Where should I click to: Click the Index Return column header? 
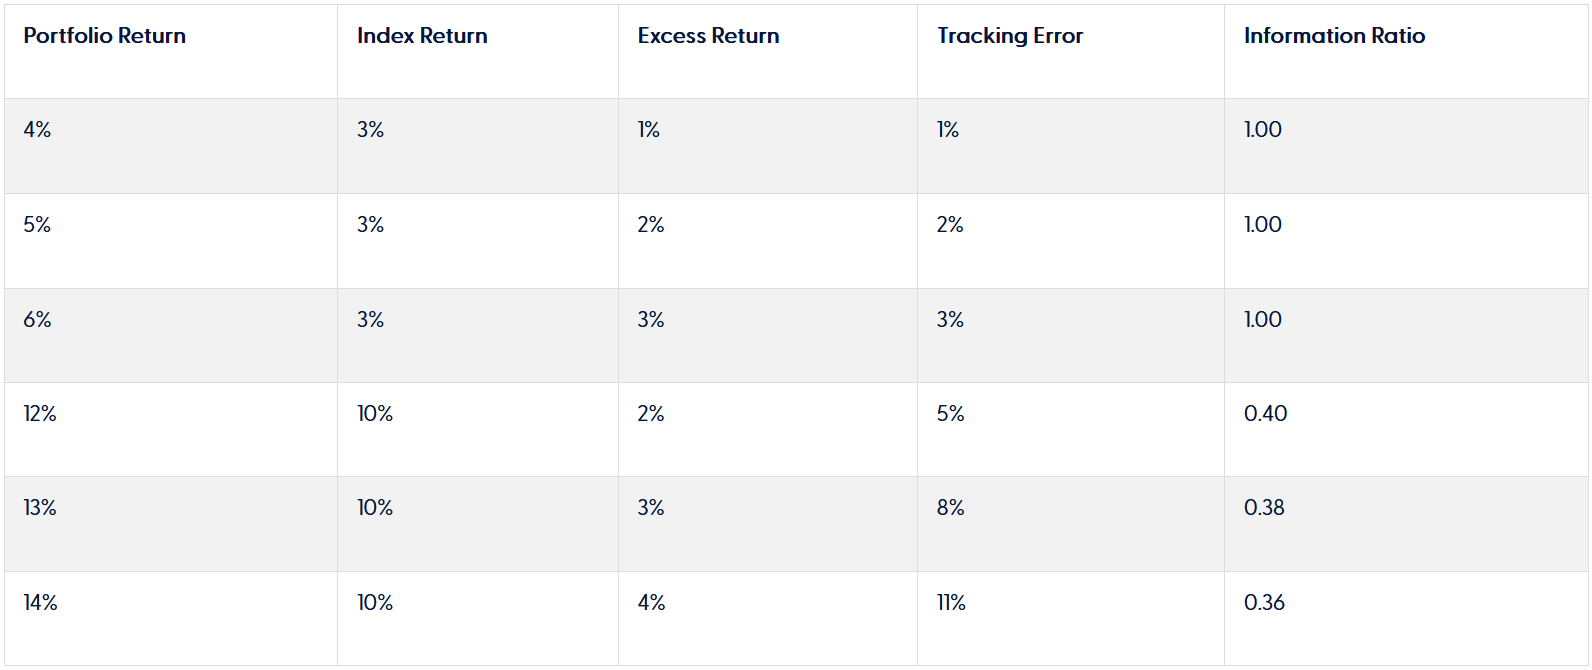(422, 36)
